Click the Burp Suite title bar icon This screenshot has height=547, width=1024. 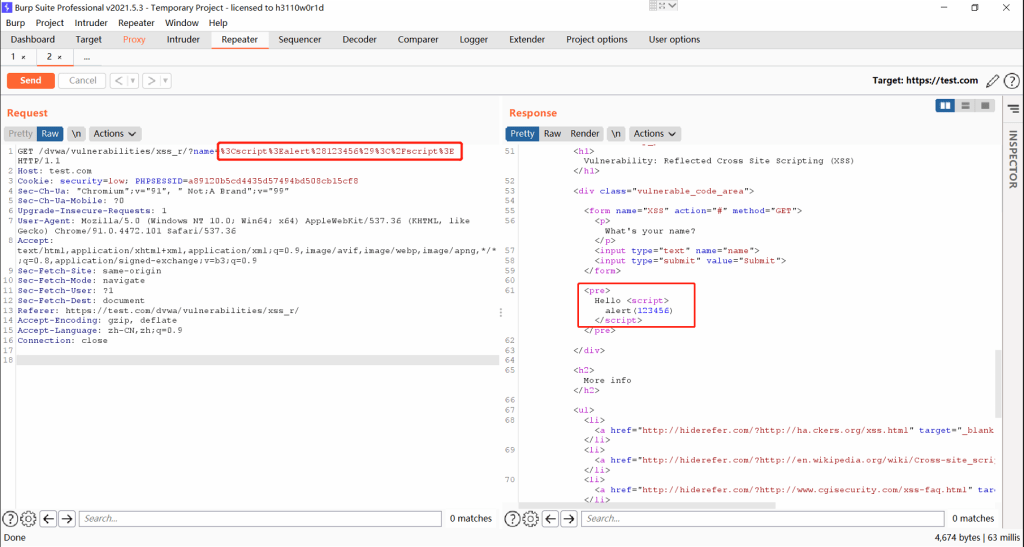coord(7,7)
